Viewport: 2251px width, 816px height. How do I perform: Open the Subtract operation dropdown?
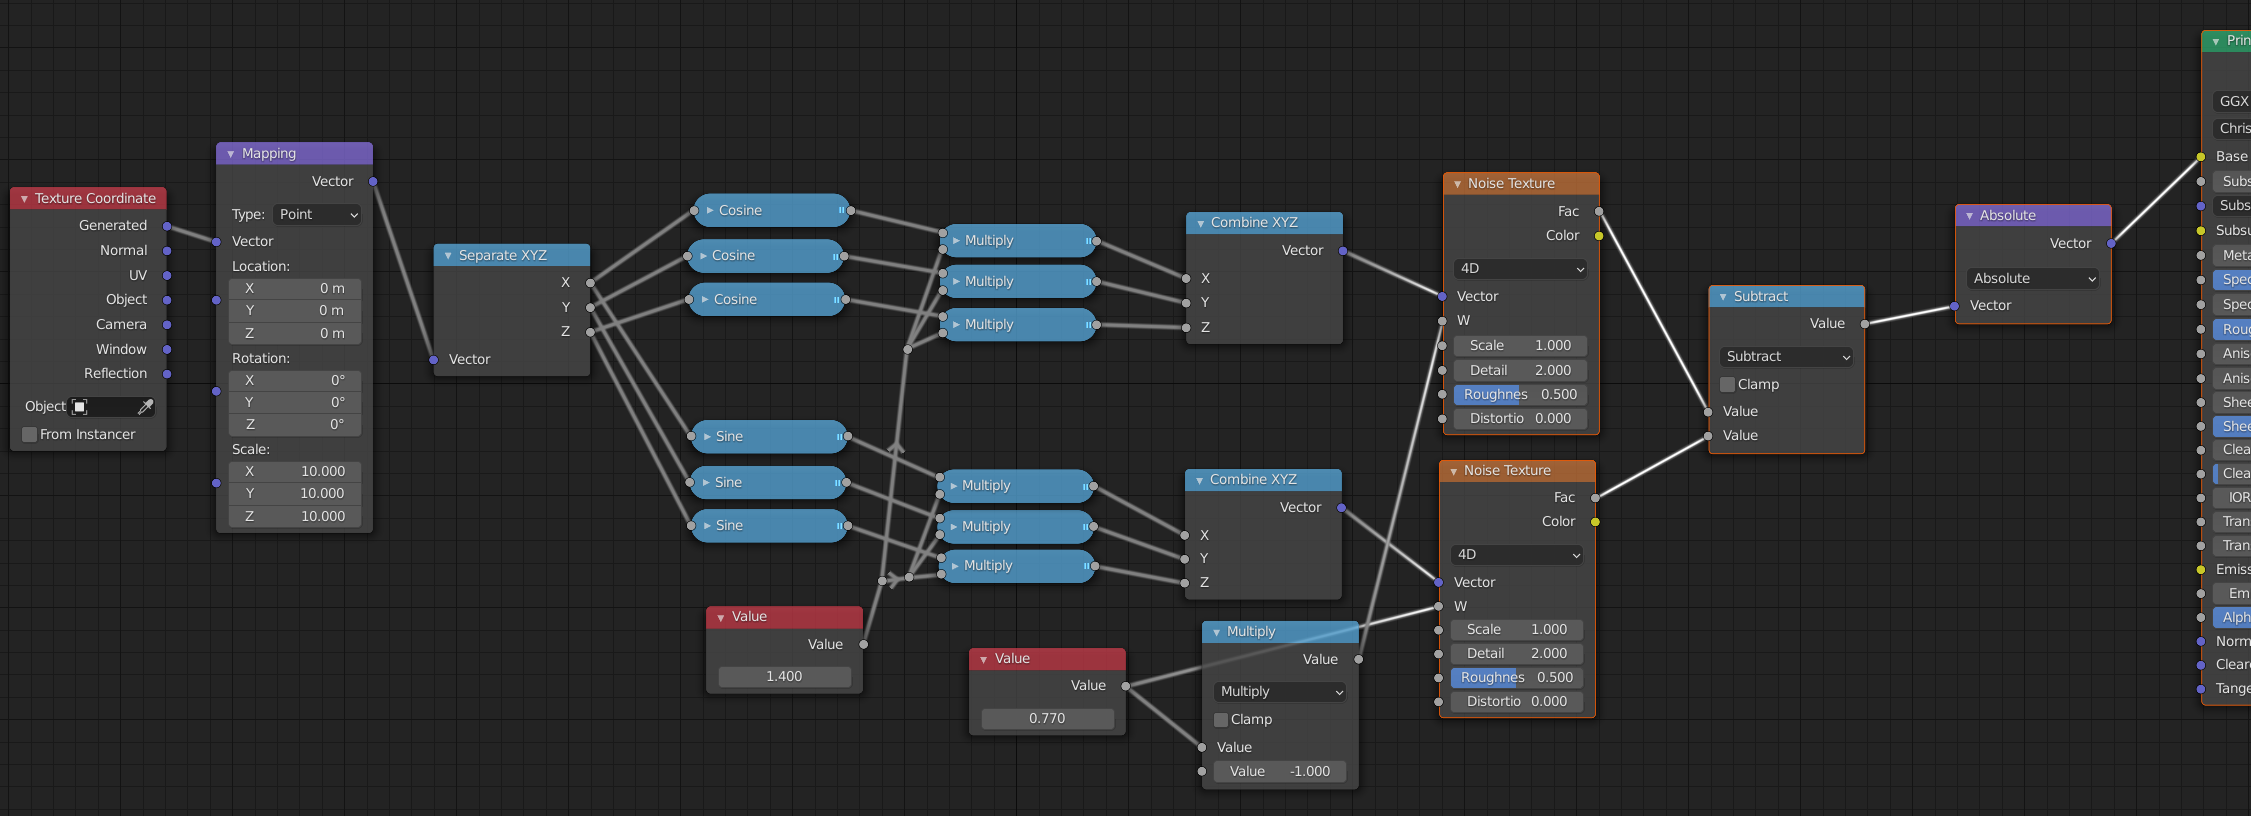(1787, 356)
